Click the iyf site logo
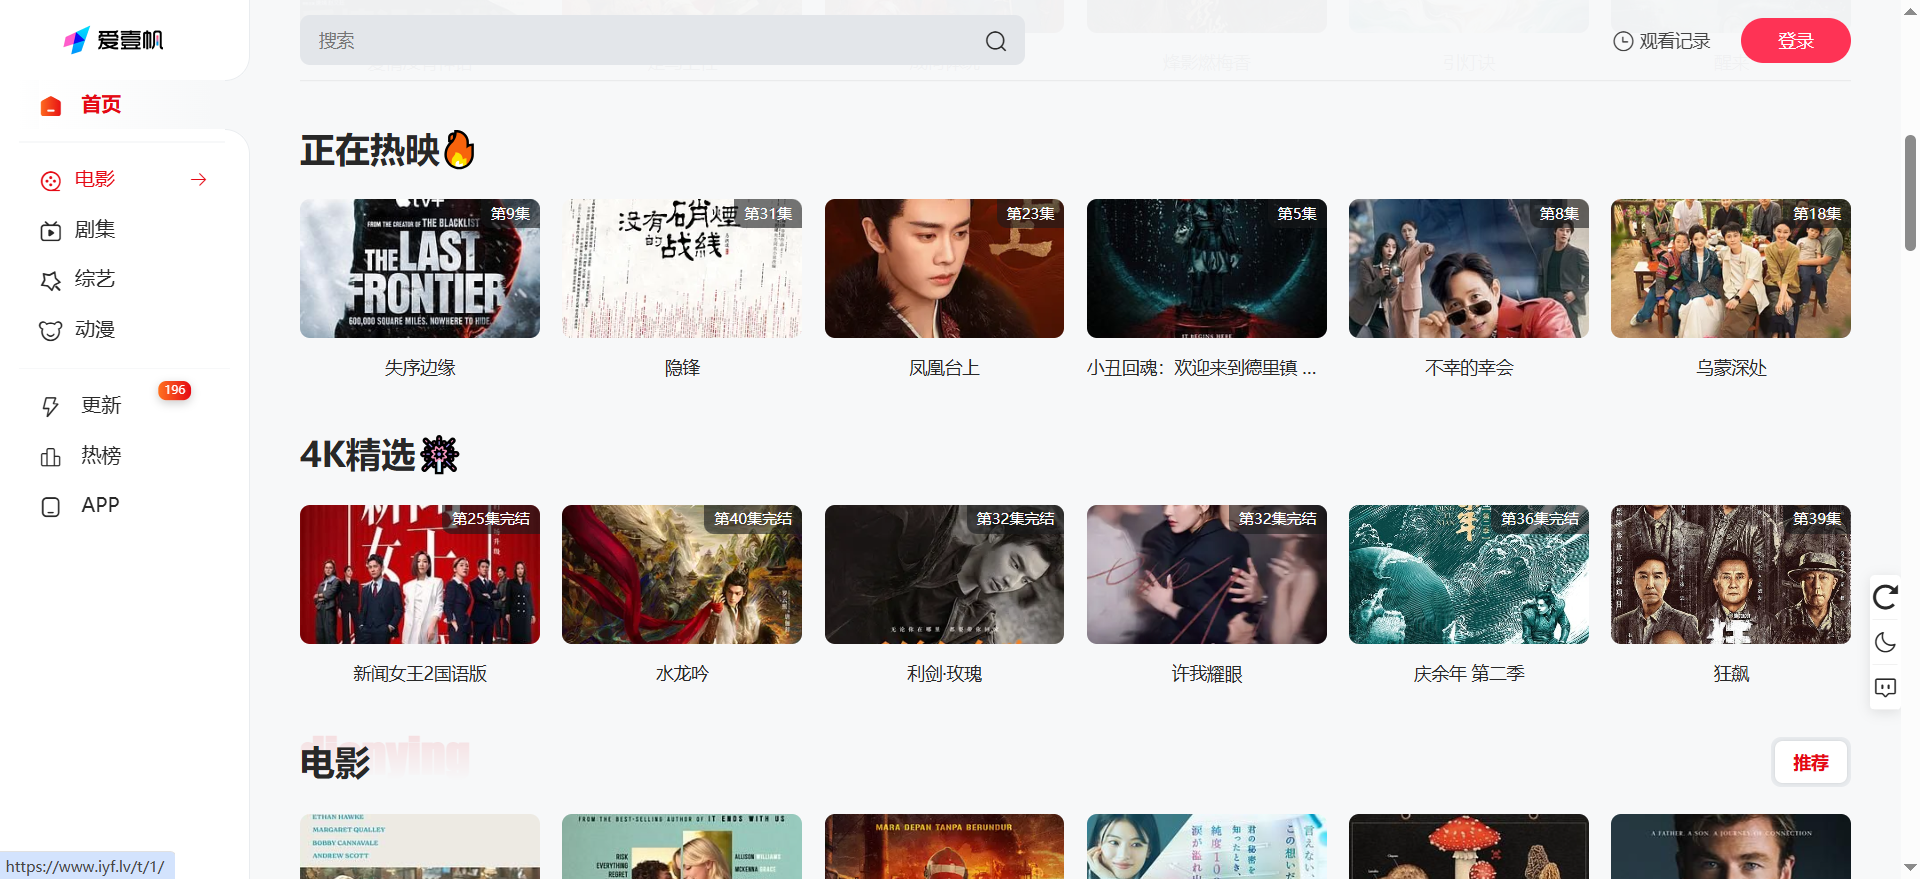Image resolution: width=1920 pixels, height=879 pixels. 113,40
